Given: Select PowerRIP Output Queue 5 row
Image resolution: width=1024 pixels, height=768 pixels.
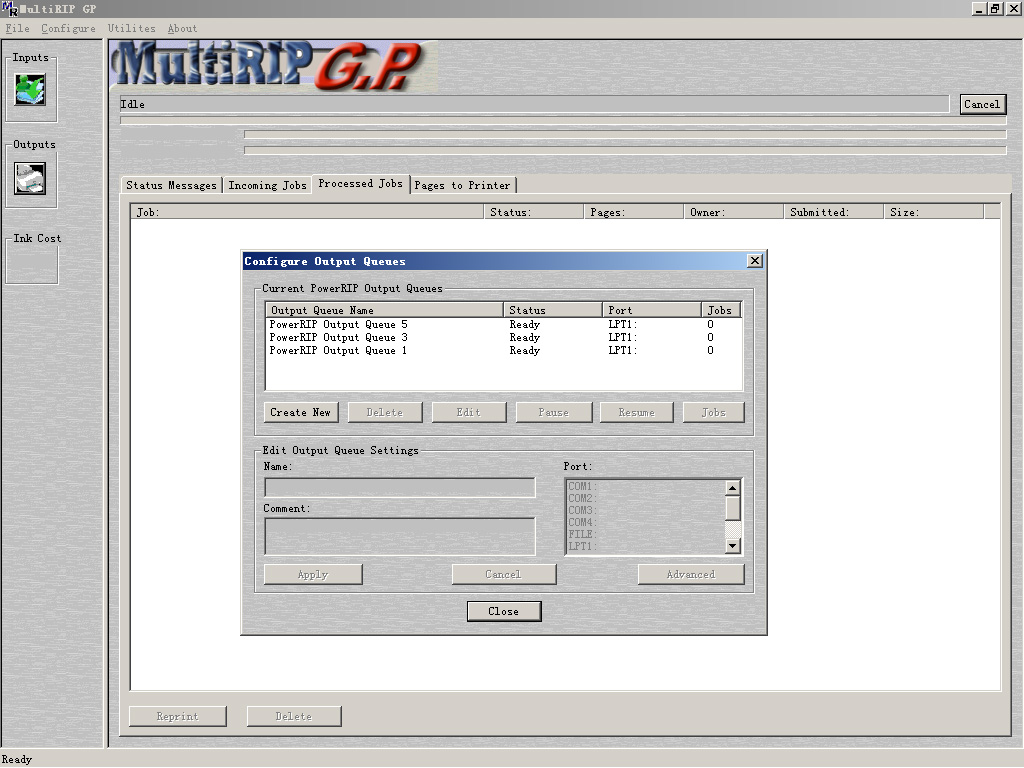Looking at the screenshot, I should click(504, 325).
